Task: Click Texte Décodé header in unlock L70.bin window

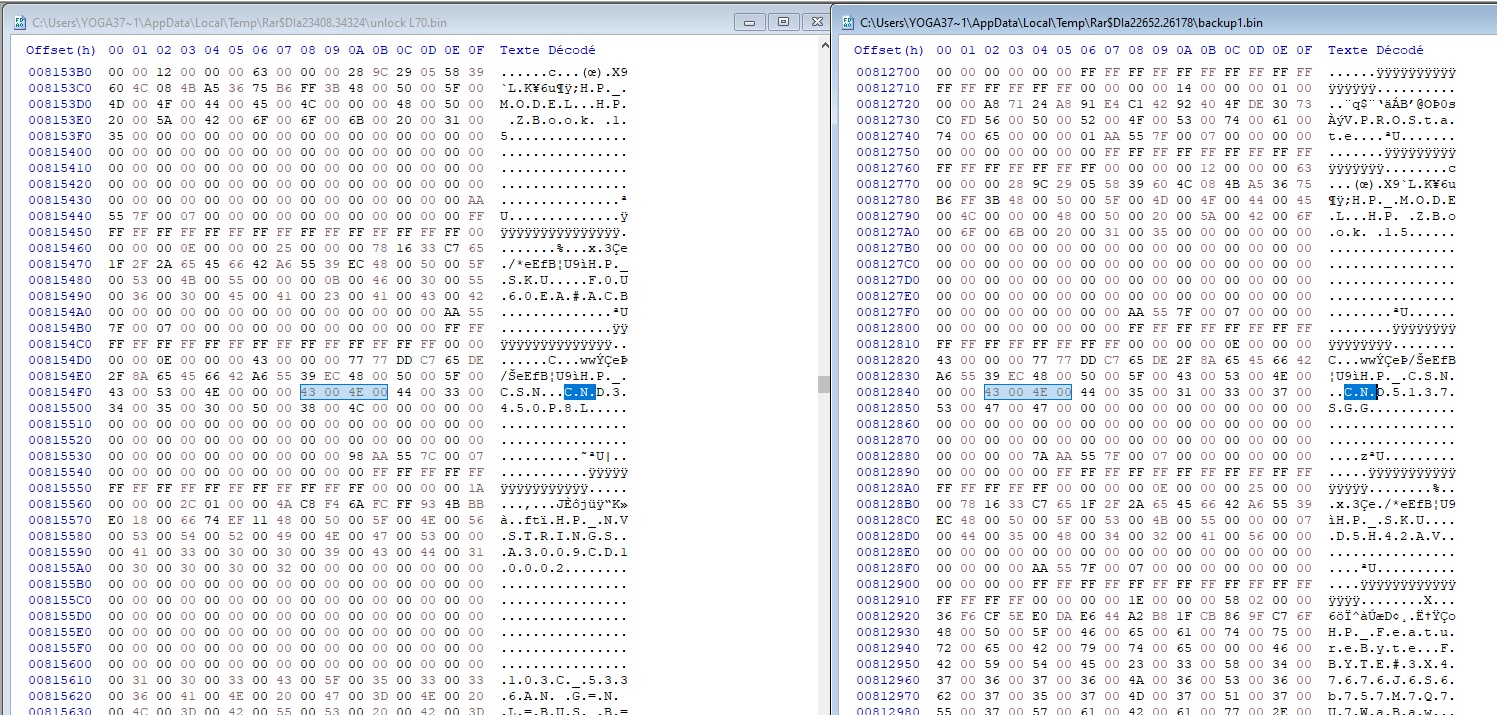Action: [x=547, y=50]
